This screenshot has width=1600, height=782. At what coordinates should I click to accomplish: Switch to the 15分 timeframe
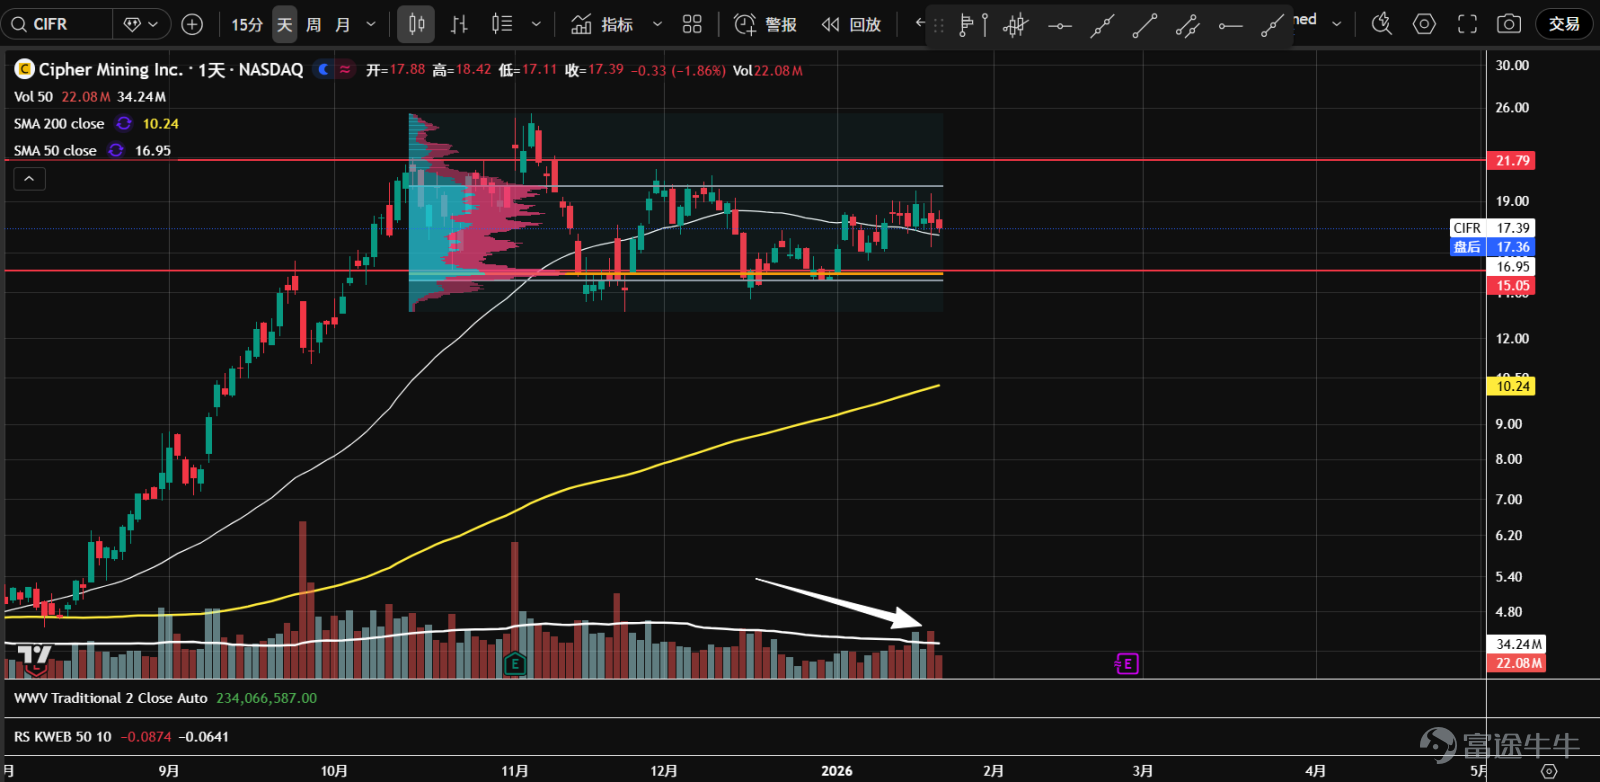(x=247, y=24)
